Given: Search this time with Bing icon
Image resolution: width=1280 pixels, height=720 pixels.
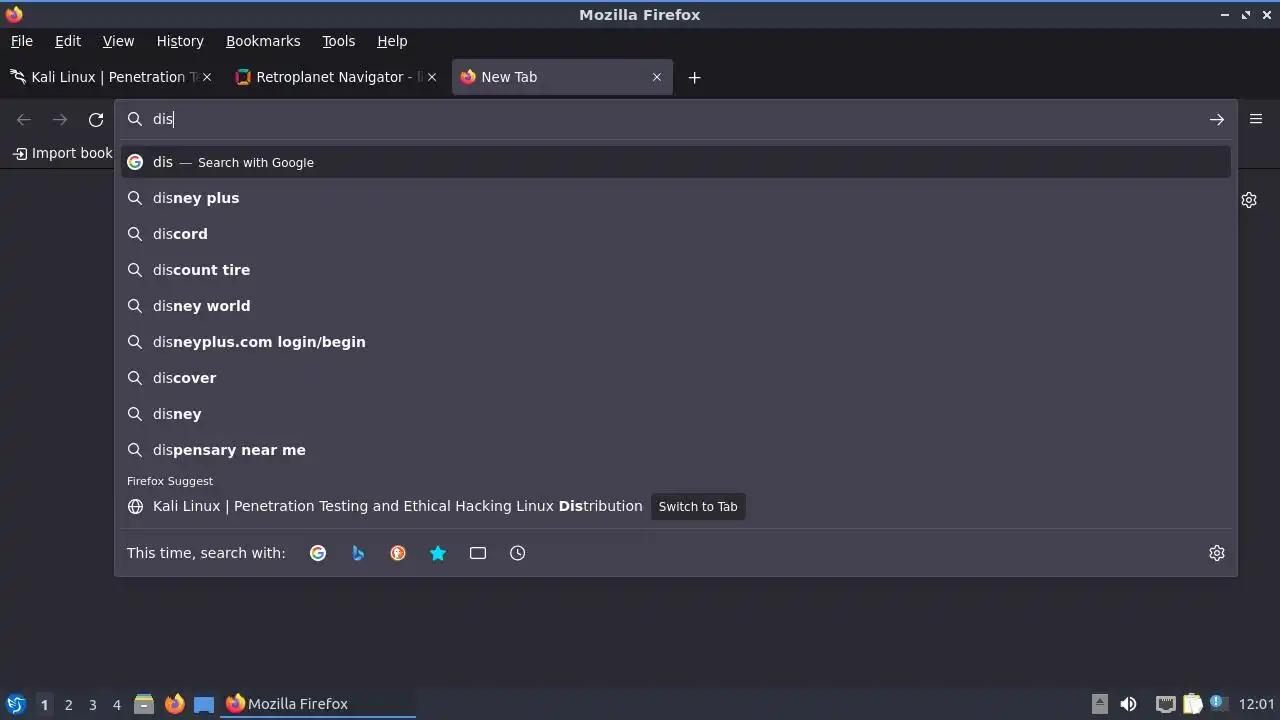Looking at the screenshot, I should click(358, 553).
